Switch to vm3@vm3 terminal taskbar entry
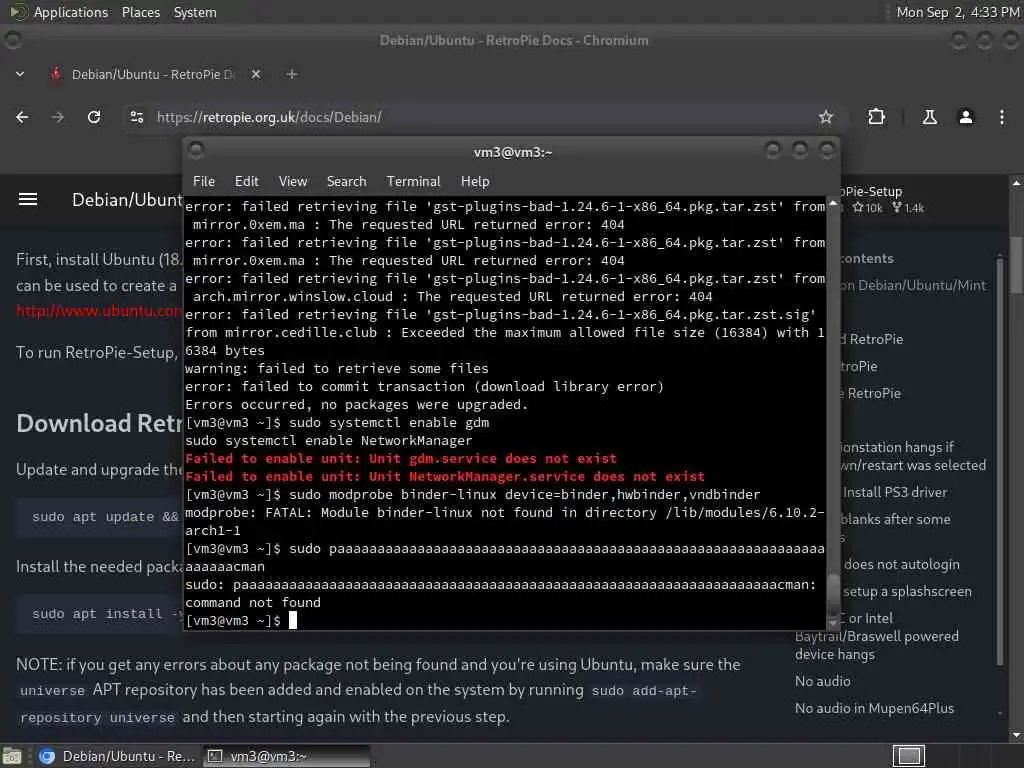 [x=286, y=756]
